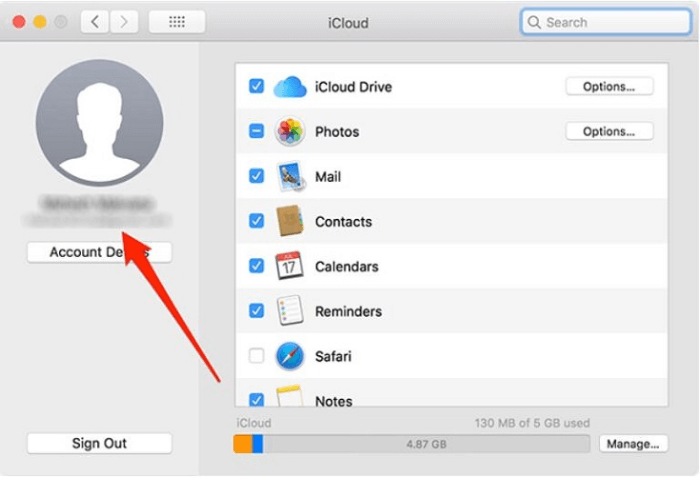Click the Photos pinwheel icon

[x=290, y=132]
